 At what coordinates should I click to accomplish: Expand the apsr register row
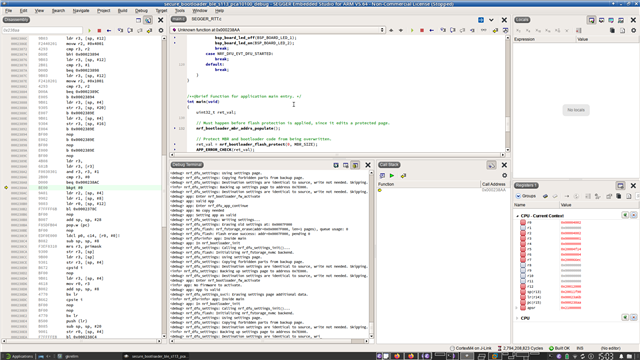coord(517,308)
